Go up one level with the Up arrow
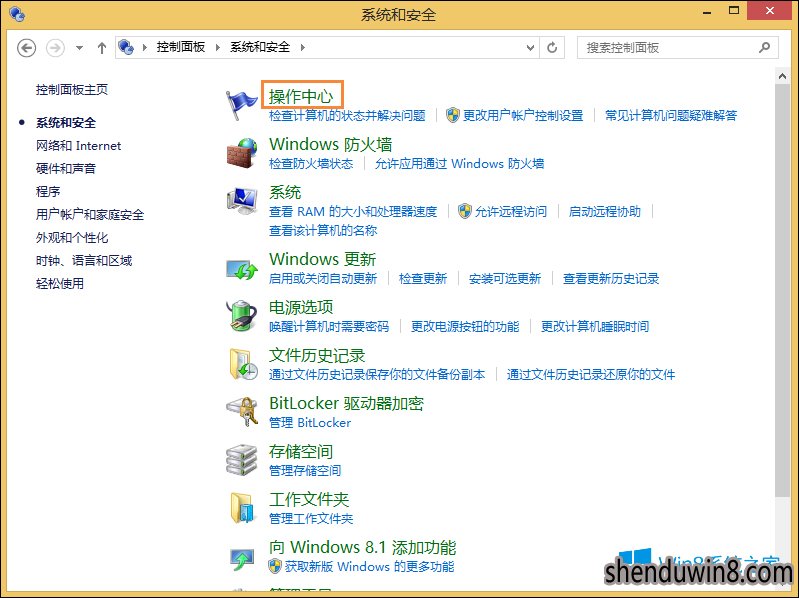 pos(102,48)
